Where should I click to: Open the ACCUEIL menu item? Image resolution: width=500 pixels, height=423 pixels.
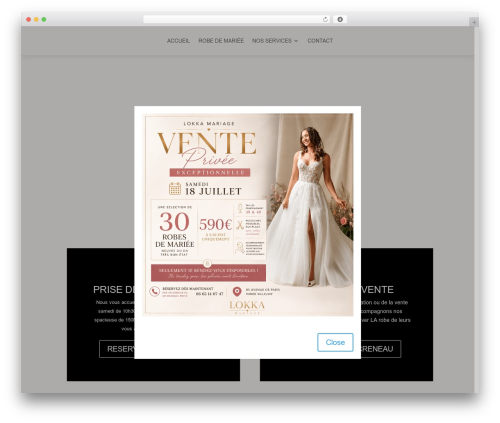178,41
